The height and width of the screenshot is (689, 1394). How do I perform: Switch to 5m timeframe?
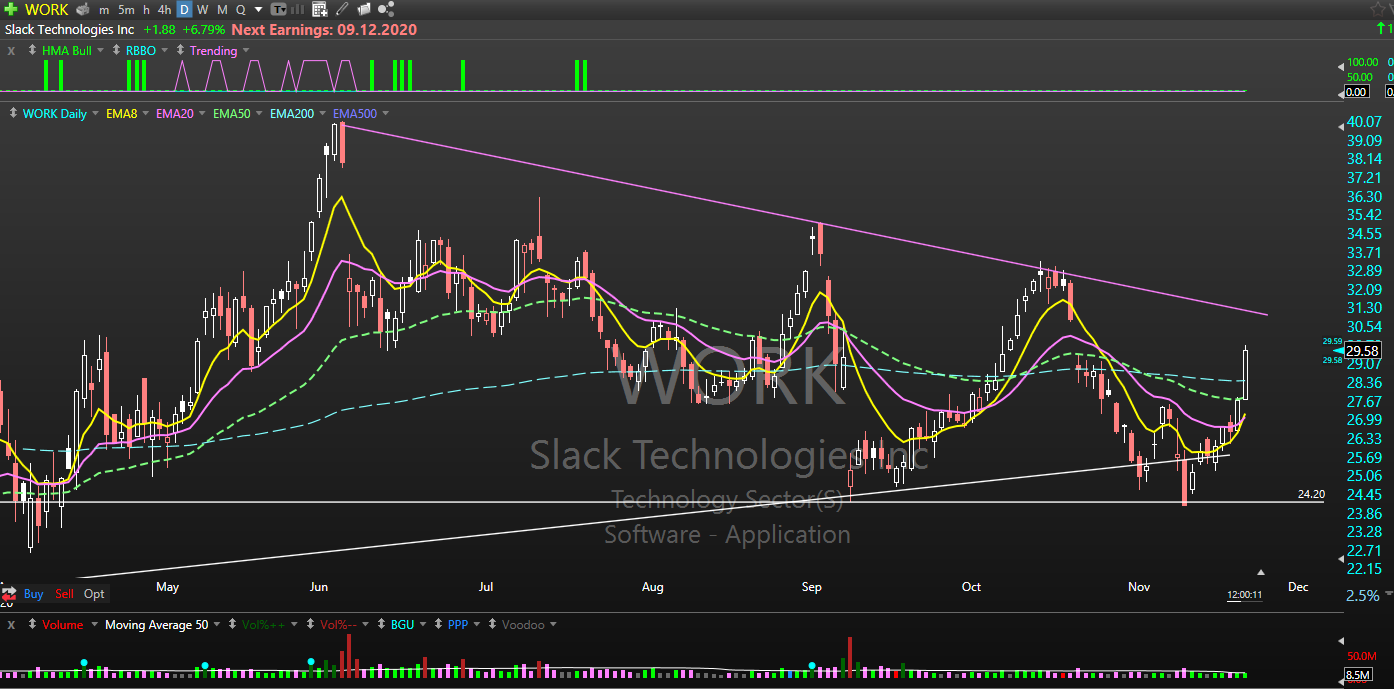coord(126,10)
